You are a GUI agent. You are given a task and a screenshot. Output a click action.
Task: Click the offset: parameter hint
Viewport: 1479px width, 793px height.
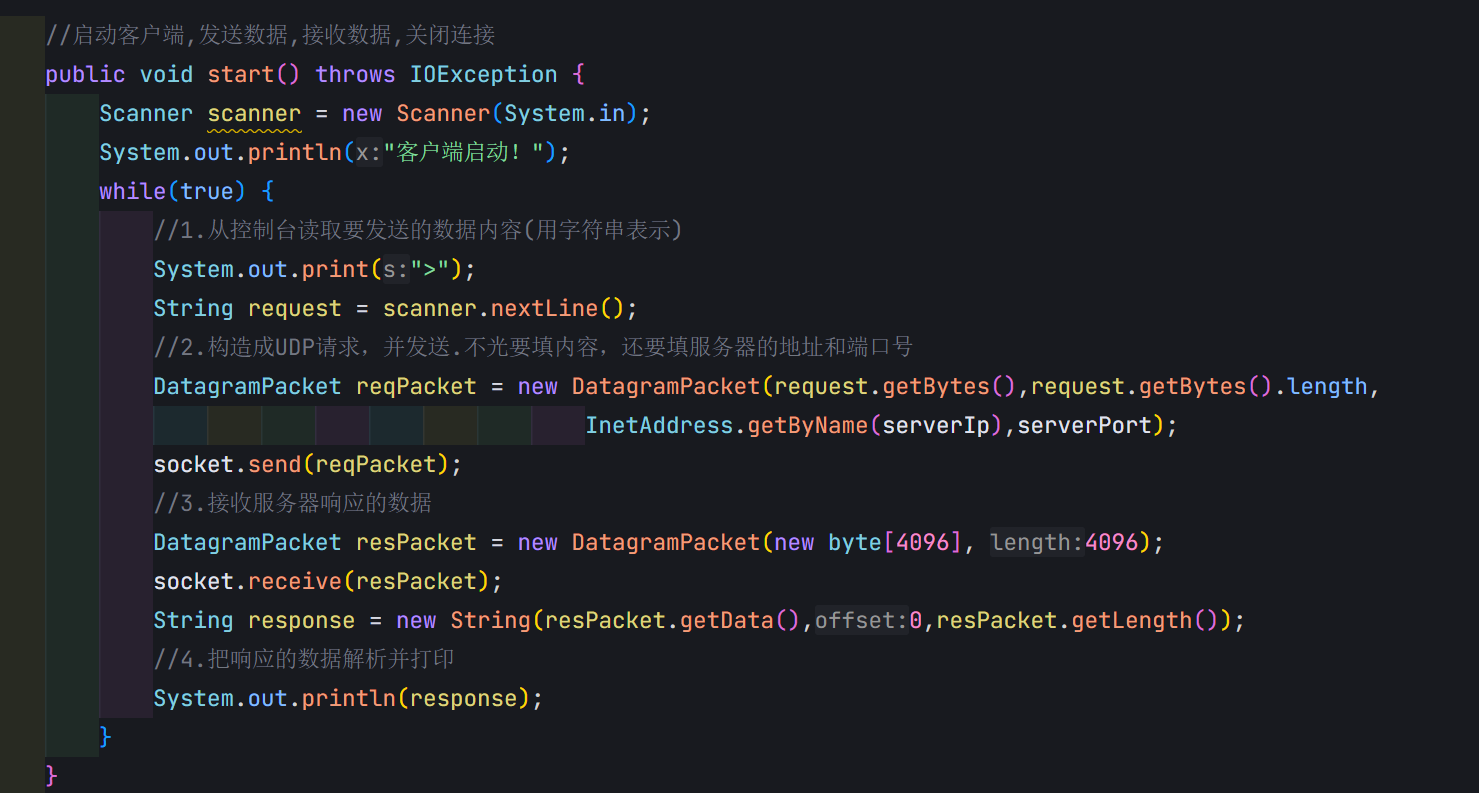861,621
